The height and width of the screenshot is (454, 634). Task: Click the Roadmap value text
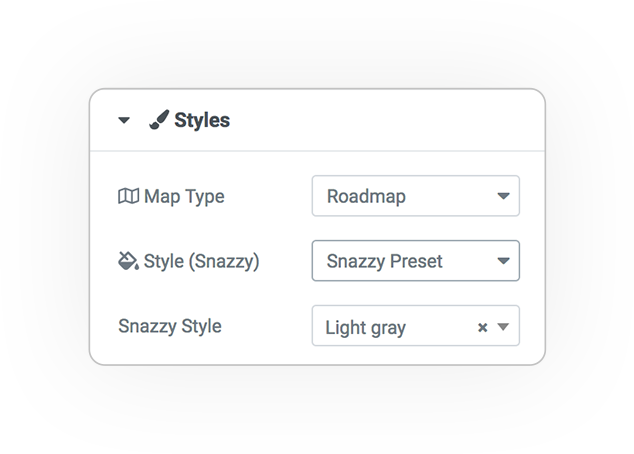click(366, 196)
